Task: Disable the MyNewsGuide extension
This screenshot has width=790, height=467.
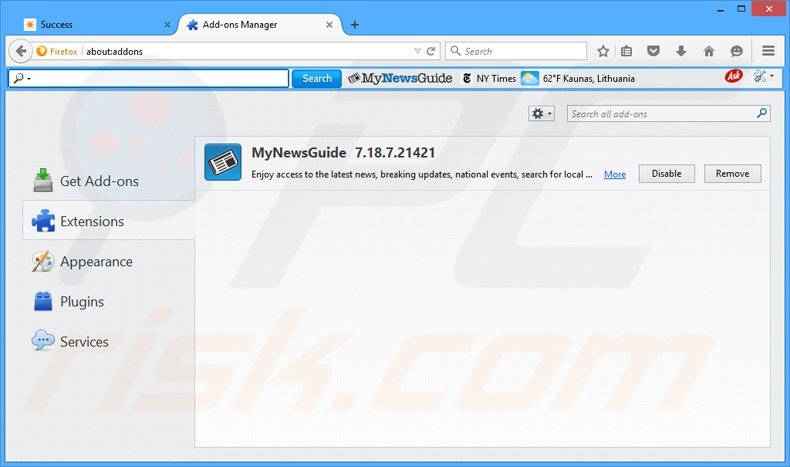Action: click(667, 173)
